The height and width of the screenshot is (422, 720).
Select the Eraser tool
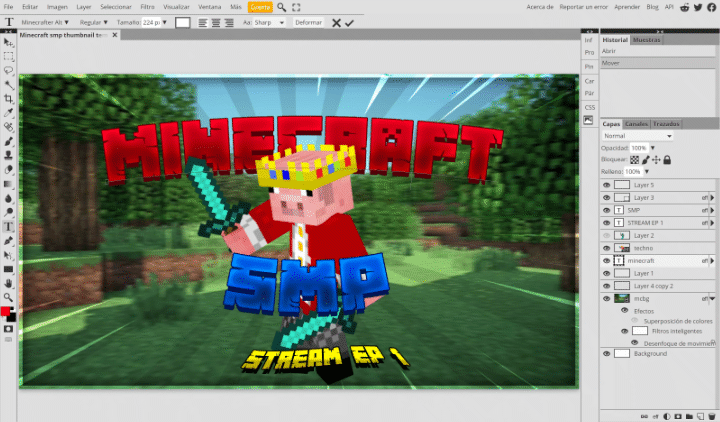click(x=8, y=170)
